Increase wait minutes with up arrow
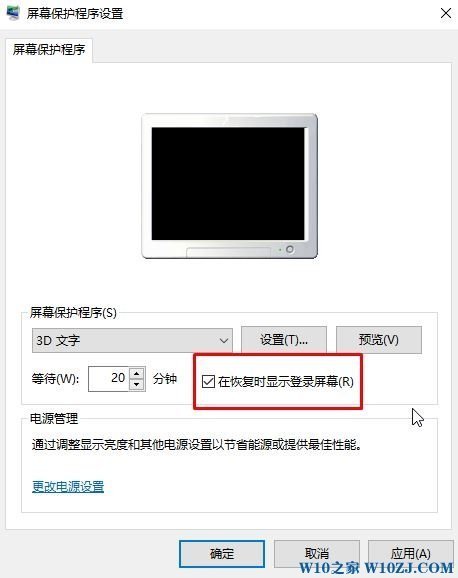458x578 pixels. click(x=137, y=373)
